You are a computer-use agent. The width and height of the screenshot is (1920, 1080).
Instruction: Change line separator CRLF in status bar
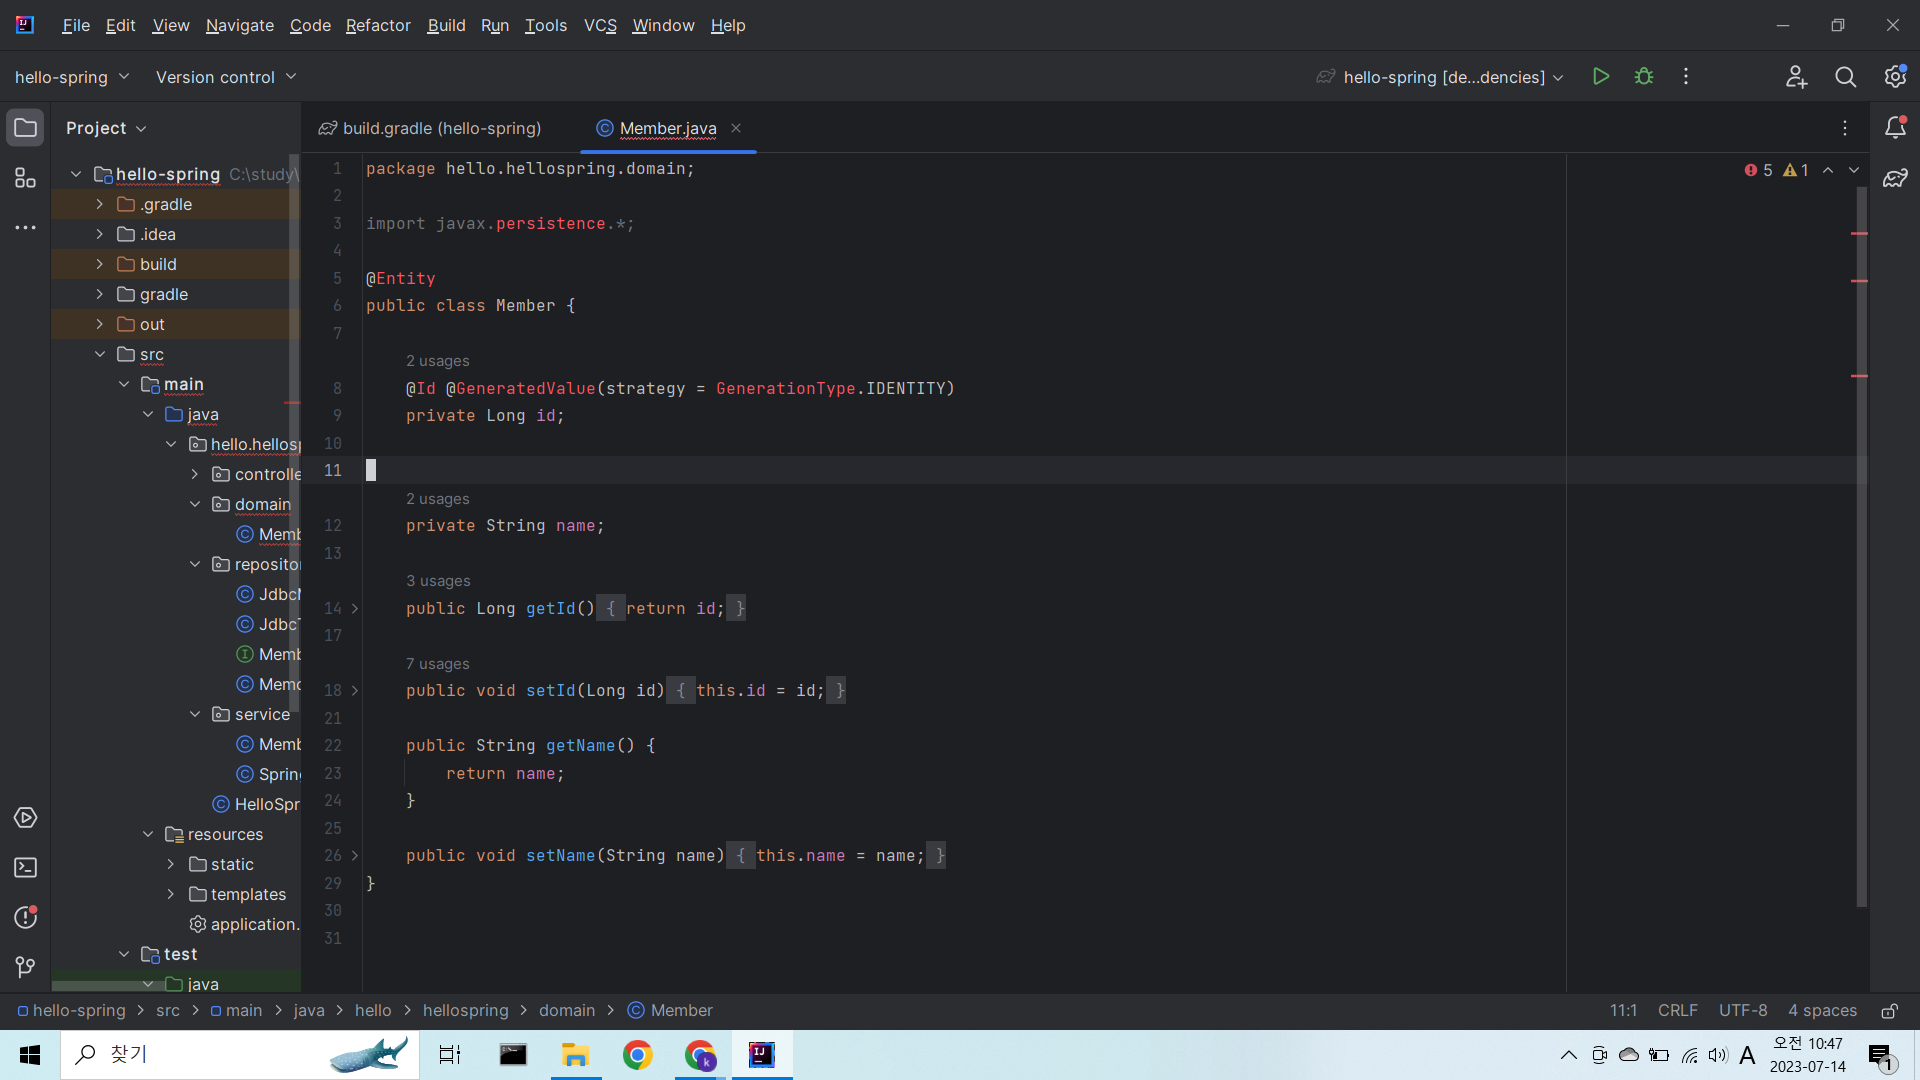[x=1677, y=1011]
